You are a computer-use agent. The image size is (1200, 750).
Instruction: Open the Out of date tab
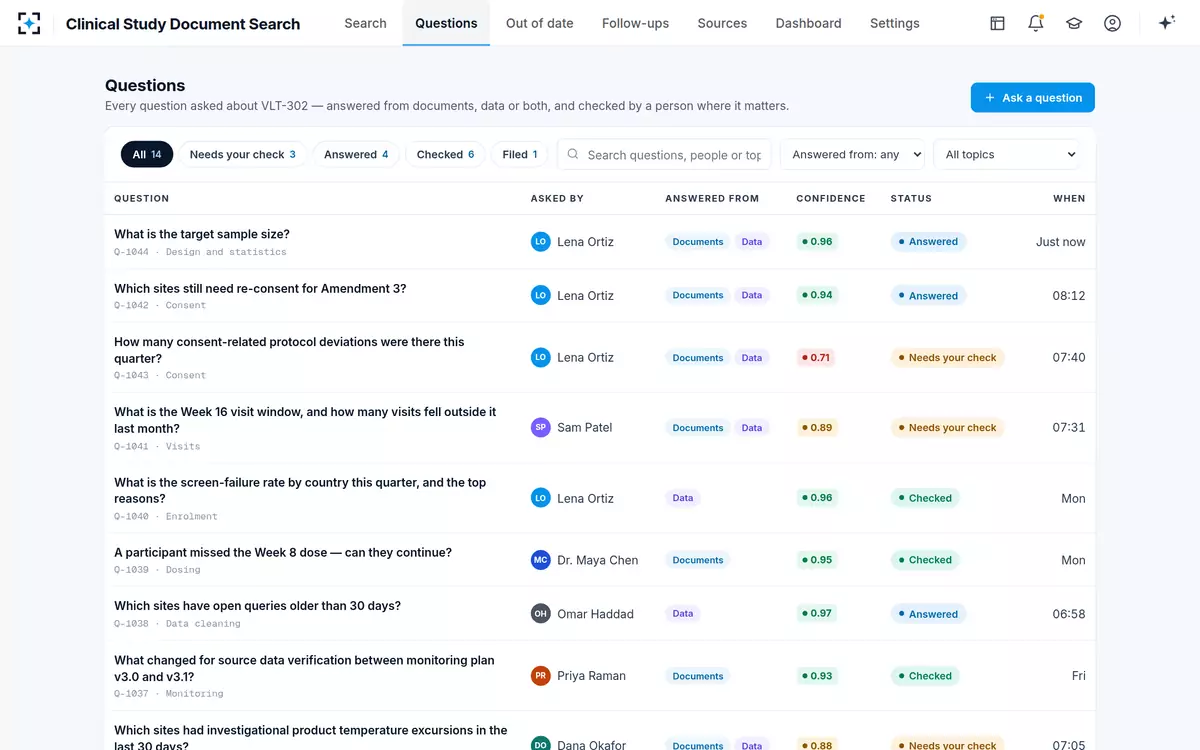pyautogui.click(x=540, y=23)
